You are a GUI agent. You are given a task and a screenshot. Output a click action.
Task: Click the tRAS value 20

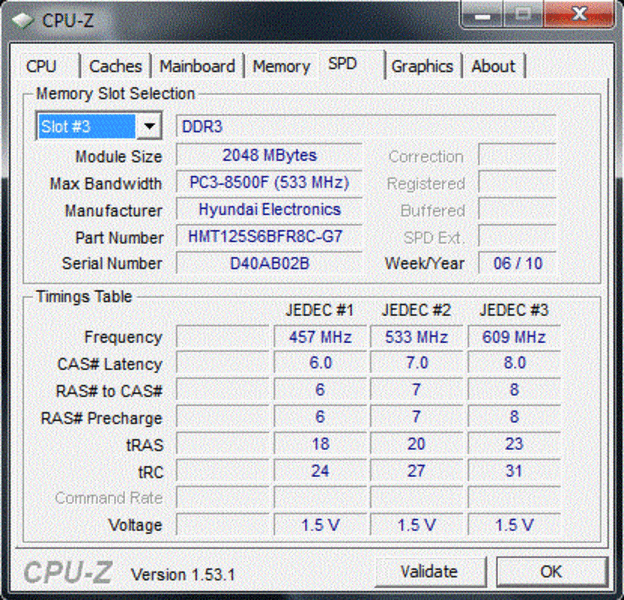(x=416, y=444)
